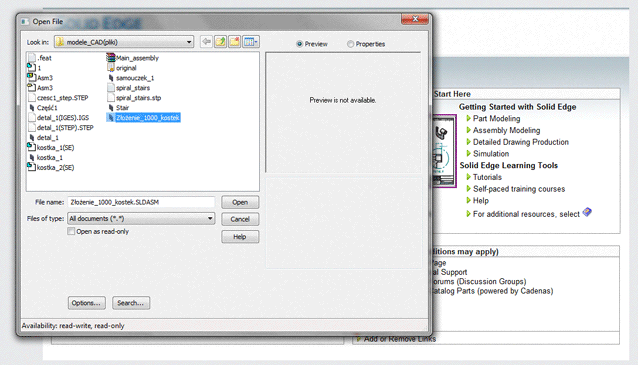
Task: Click the help book icon beside additional resources
Action: [x=587, y=212]
